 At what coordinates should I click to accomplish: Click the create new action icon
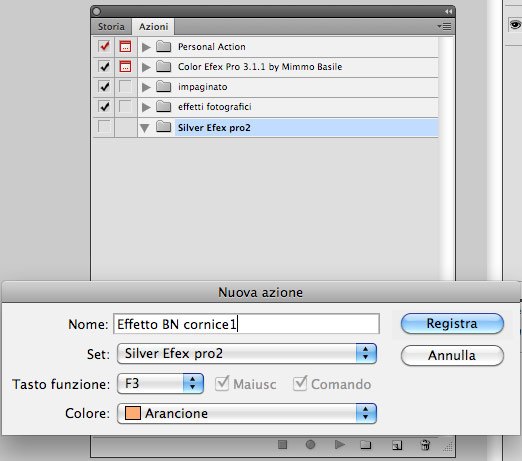[x=397, y=445]
